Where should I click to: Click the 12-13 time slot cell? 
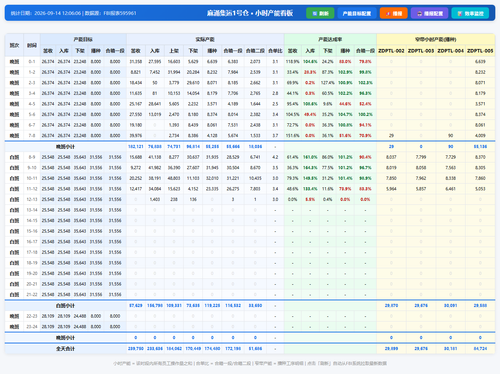tap(32, 199)
